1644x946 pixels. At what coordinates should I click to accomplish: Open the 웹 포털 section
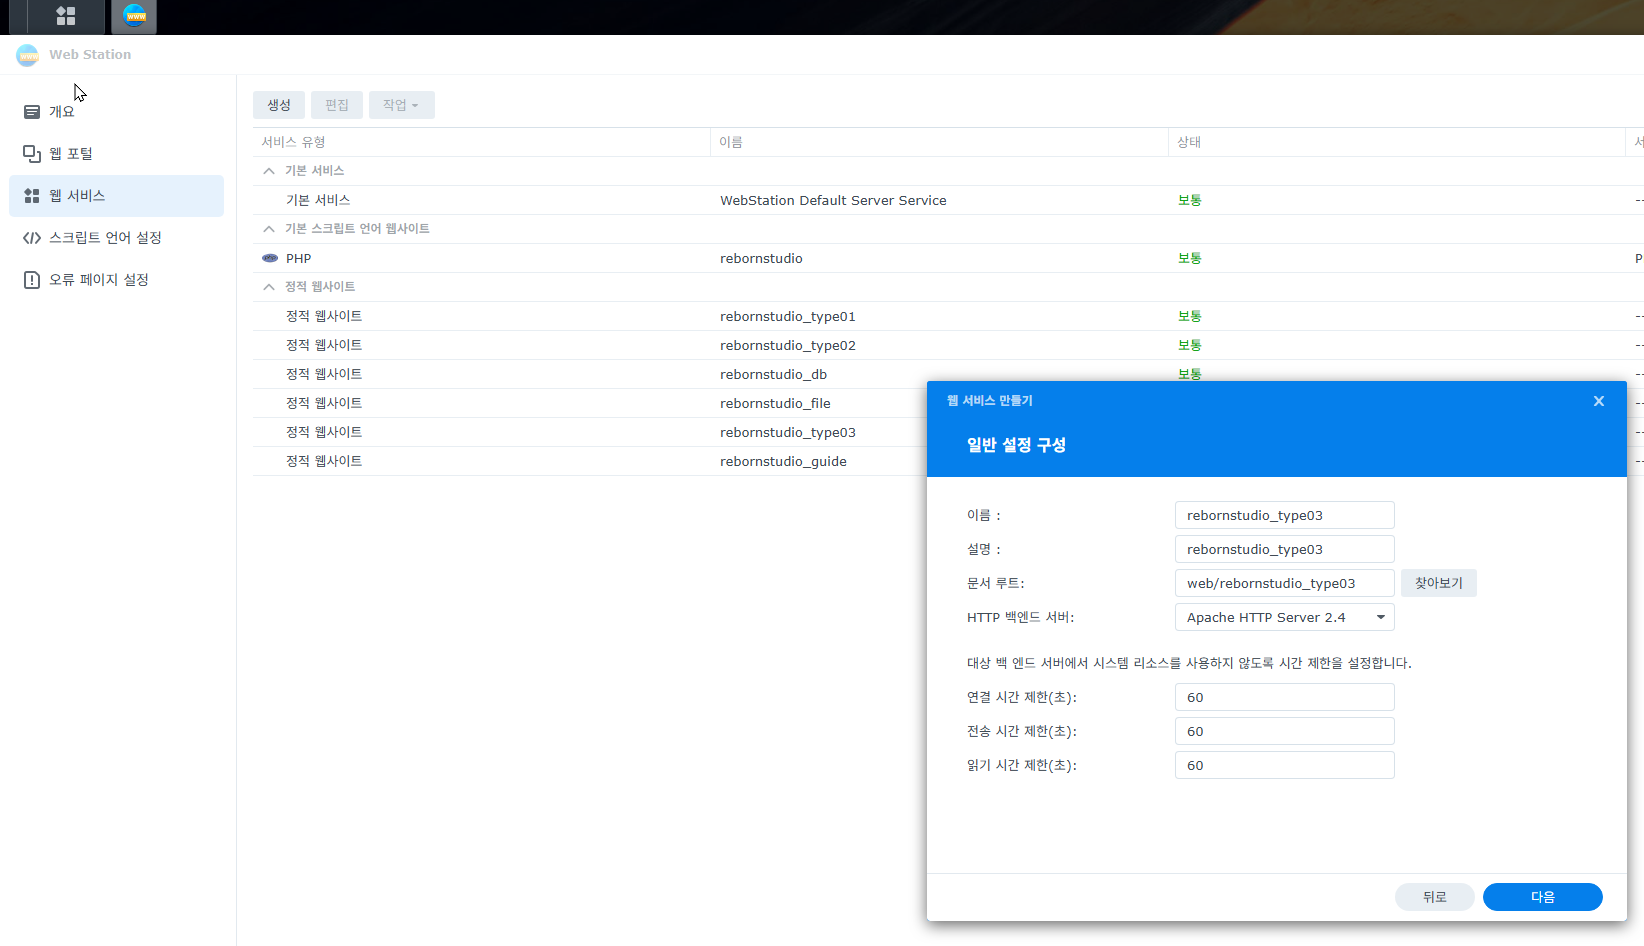(70, 154)
